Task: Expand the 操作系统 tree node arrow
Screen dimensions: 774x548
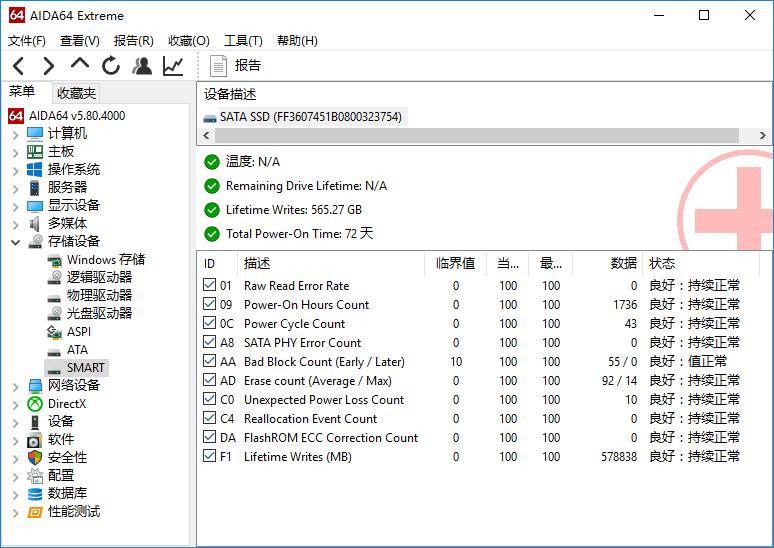Action: (x=16, y=171)
